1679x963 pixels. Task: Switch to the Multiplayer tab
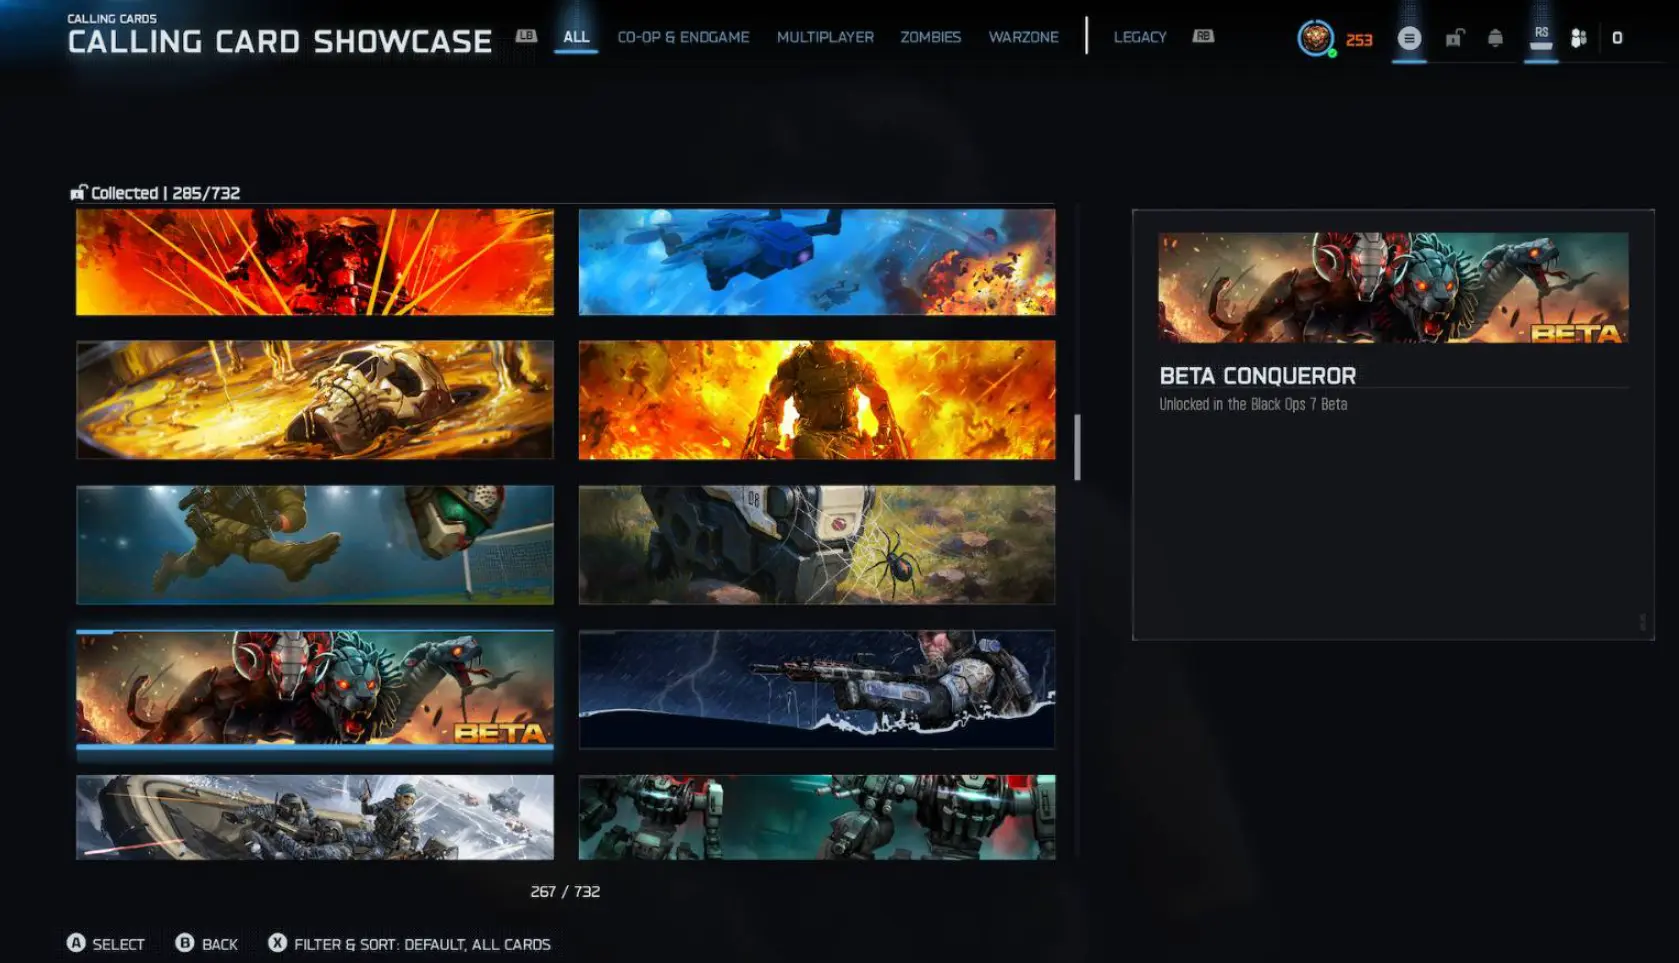pyautogui.click(x=825, y=37)
